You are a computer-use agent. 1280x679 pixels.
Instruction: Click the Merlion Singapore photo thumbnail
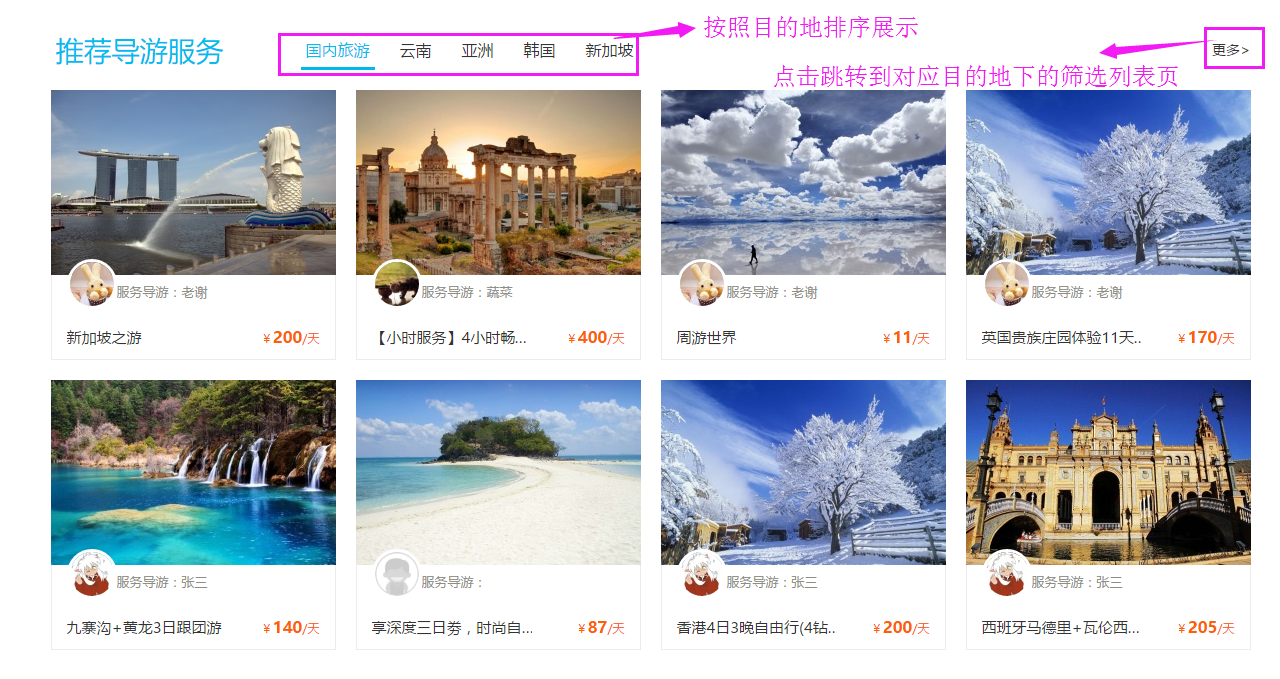pos(193,182)
